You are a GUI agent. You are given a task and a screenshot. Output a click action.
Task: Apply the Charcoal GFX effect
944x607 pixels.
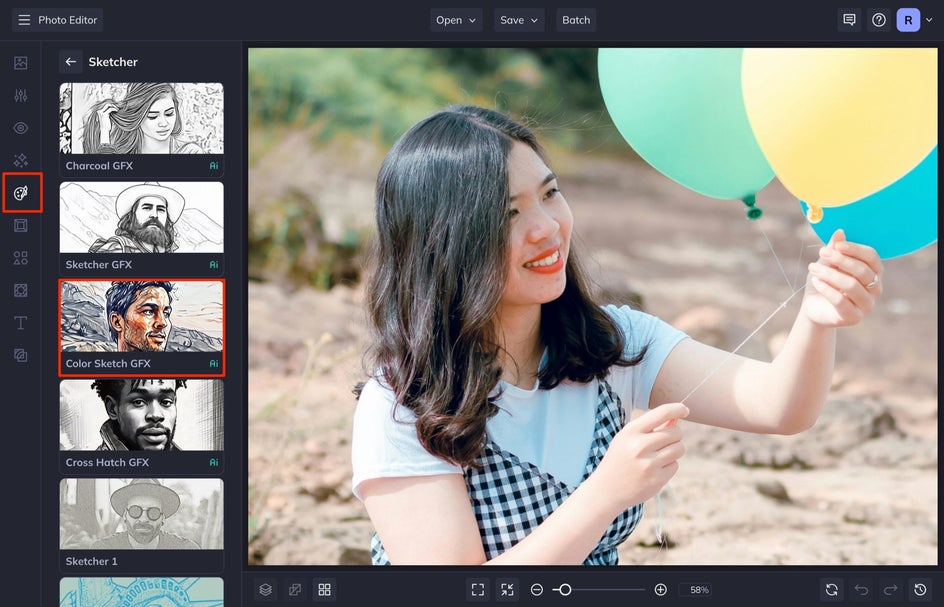click(x=141, y=129)
